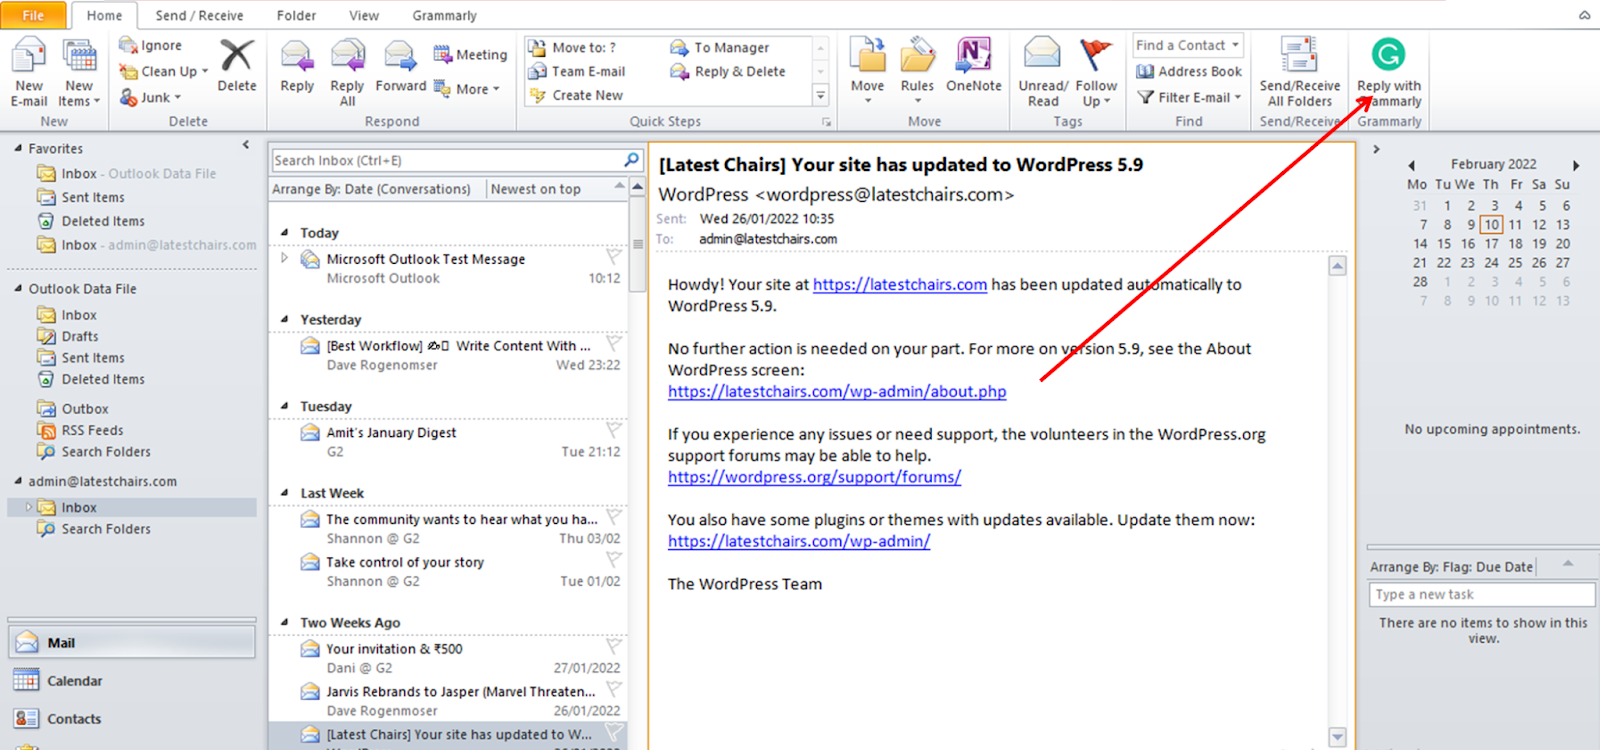Choose the Move to: ? quick step
Viewport: 1600px width, 750px height.
(x=572, y=47)
